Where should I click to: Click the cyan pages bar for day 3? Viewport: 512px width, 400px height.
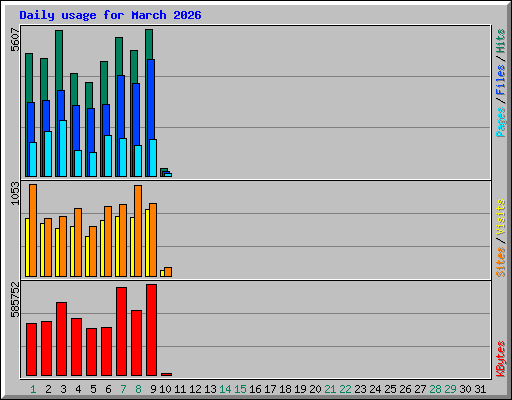pyautogui.click(x=63, y=148)
